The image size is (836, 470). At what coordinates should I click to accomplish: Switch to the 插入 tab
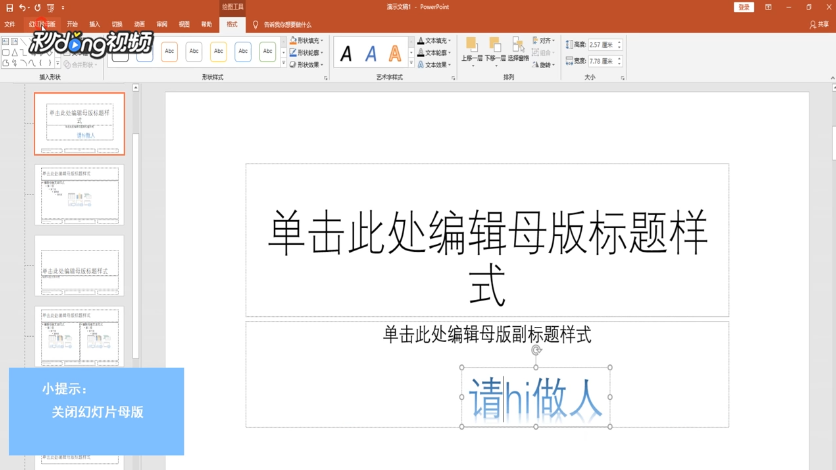click(95, 25)
